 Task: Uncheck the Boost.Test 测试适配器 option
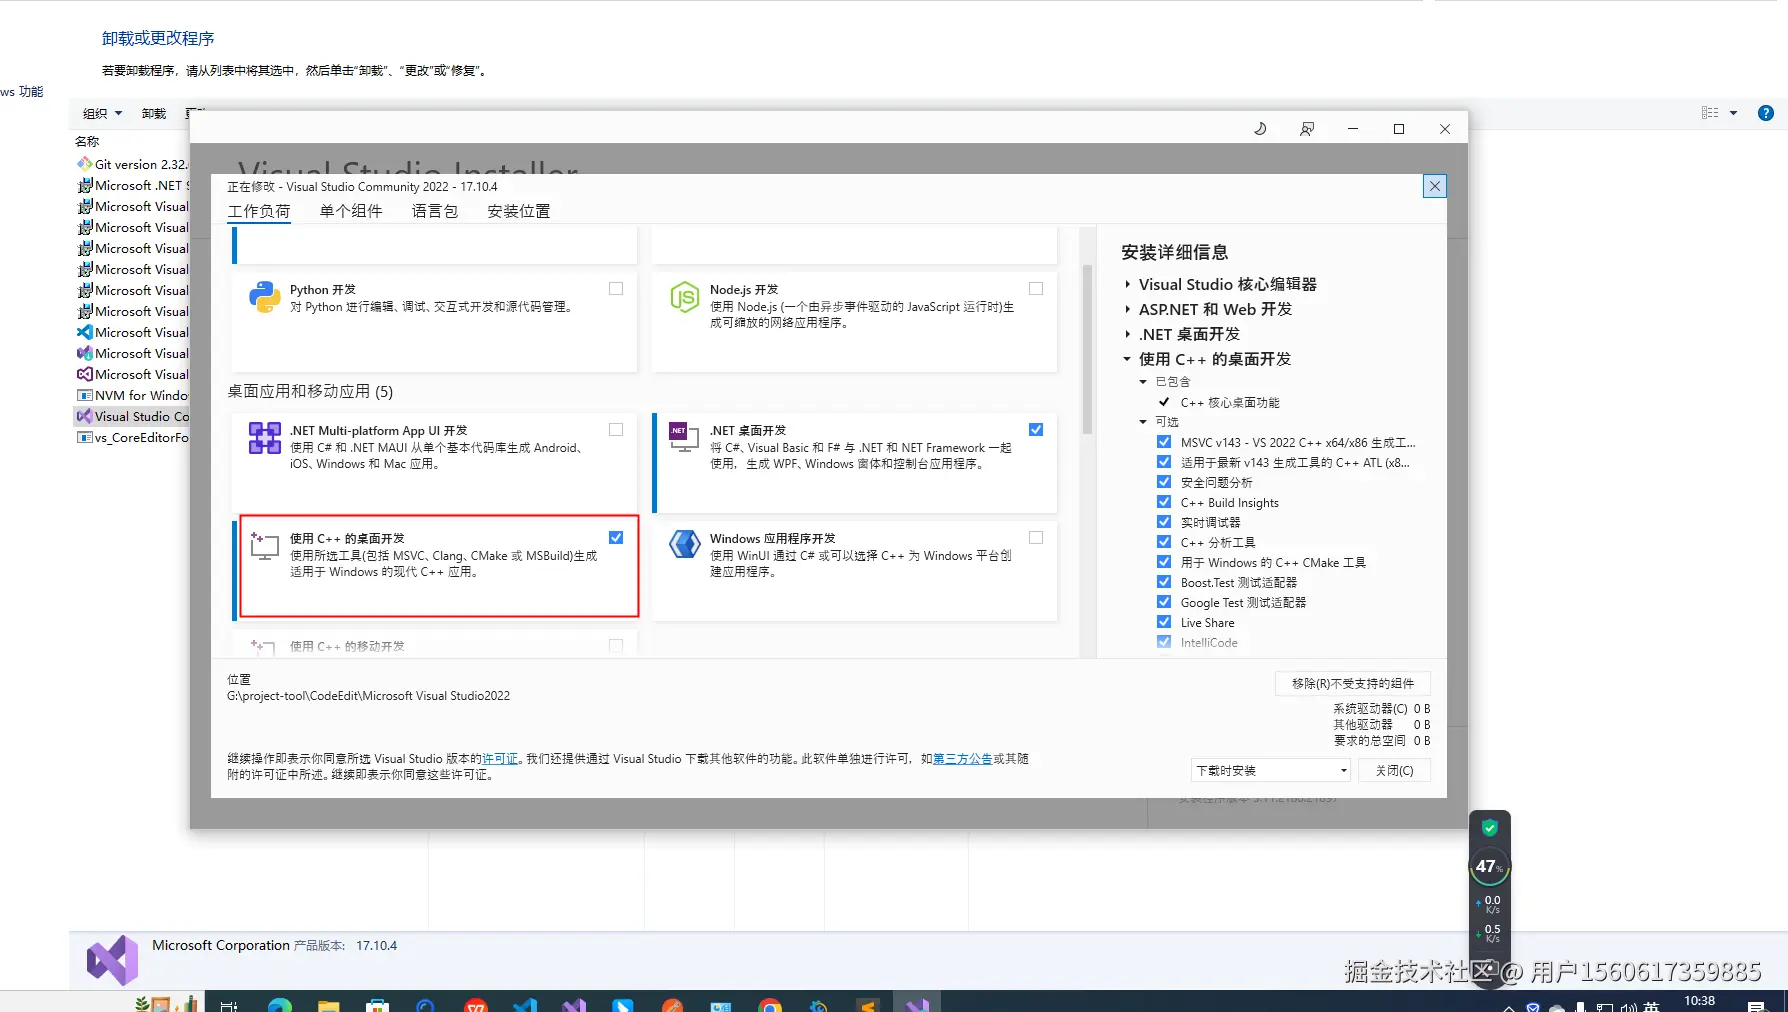click(x=1164, y=582)
